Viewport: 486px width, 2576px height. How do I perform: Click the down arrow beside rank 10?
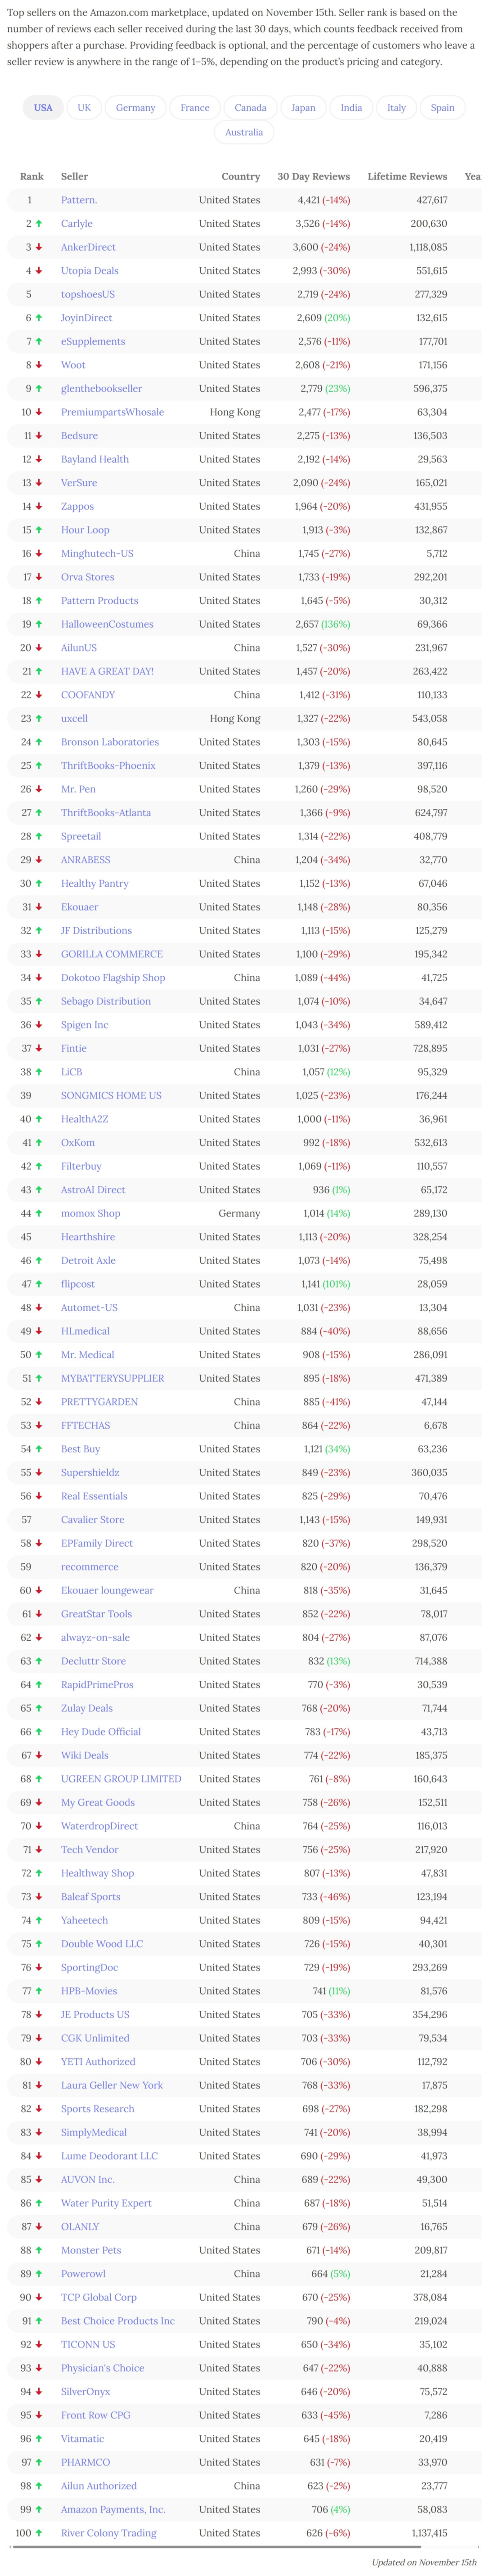[39, 412]
